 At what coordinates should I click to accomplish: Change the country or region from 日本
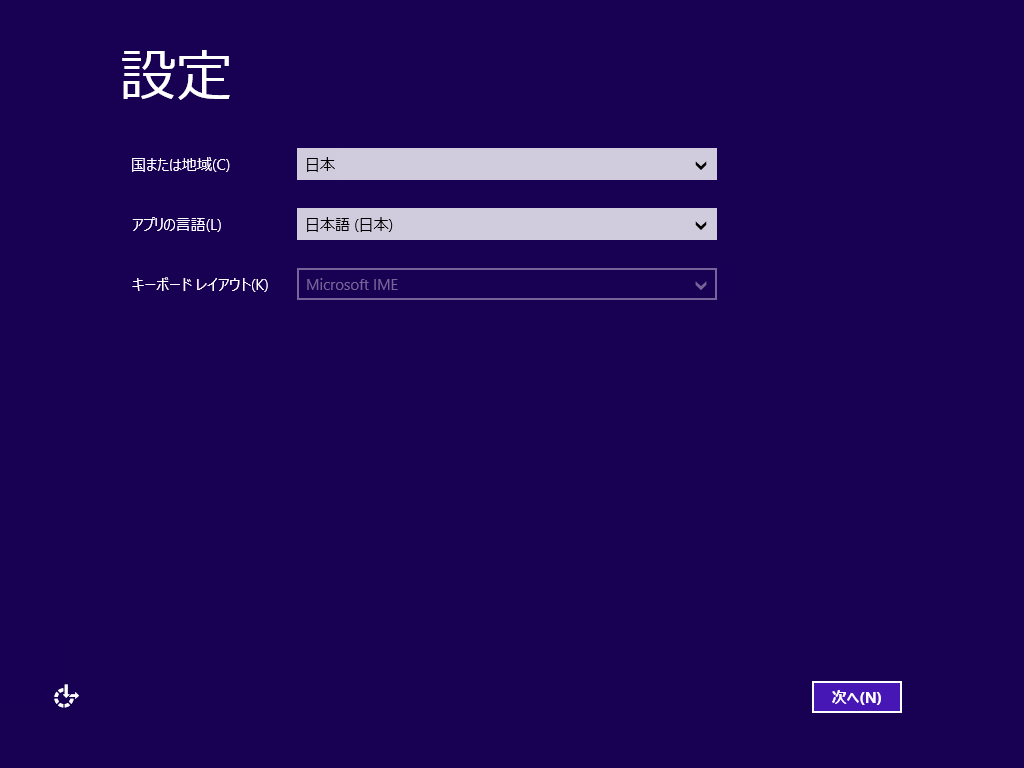click(506, 164)
